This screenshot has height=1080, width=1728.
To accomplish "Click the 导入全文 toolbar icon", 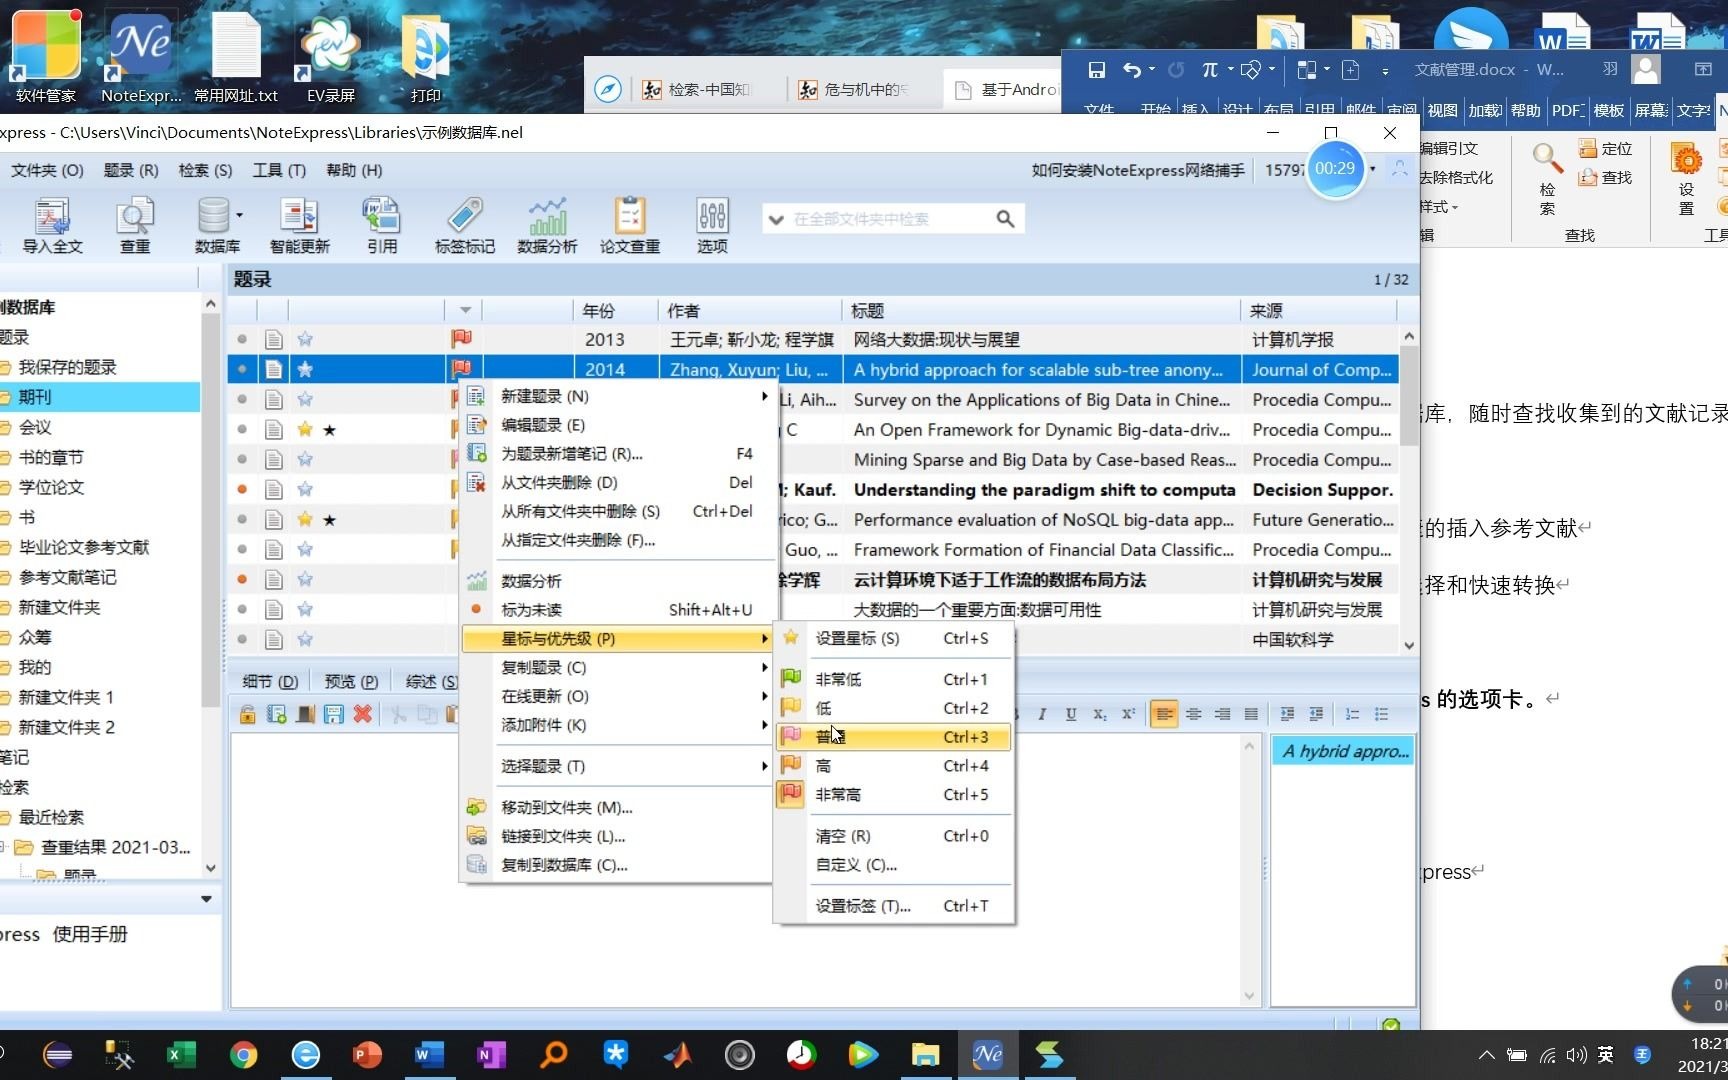I will pos(52,225).
